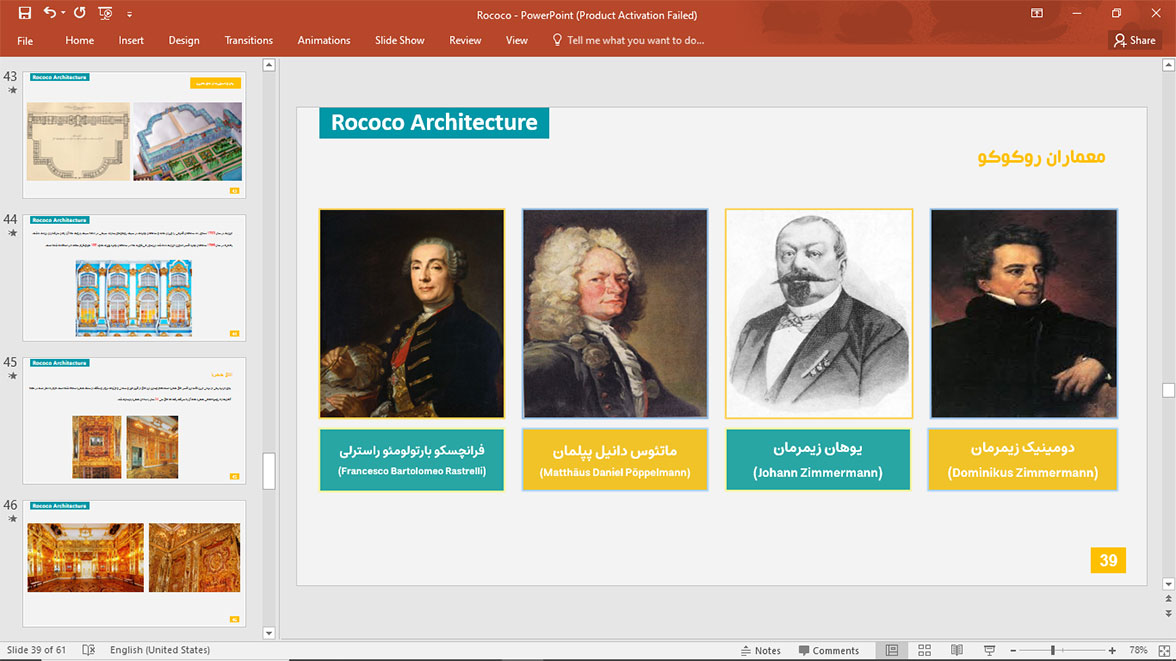The image size is (1176, 661).
Task: Select the yellow Persian heading text on slide
Action: click(1041, 157)
